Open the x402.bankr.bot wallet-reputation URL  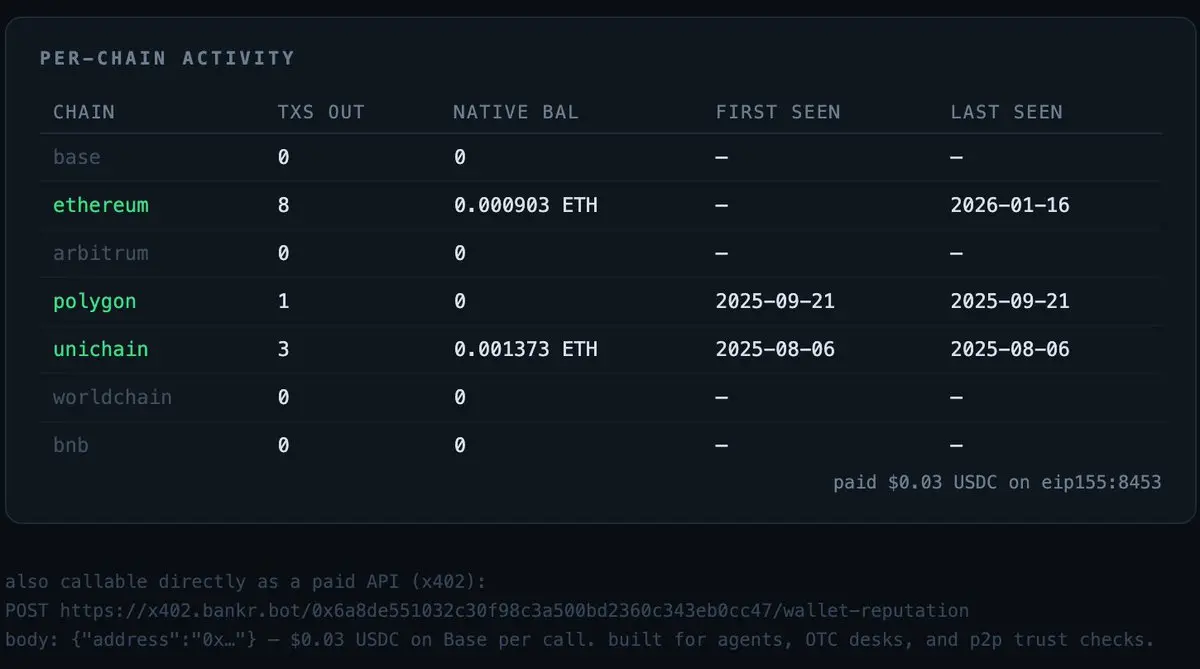pyautogui.click(x=514, y=610)
